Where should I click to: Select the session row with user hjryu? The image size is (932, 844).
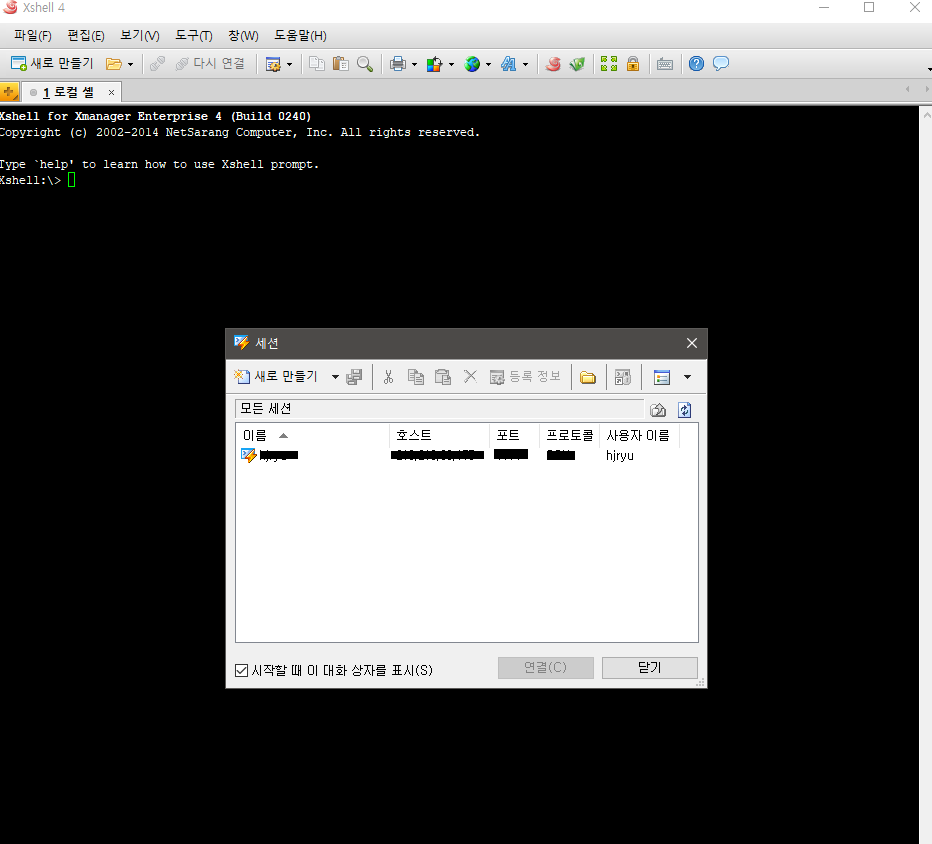[x=467, y=455]
